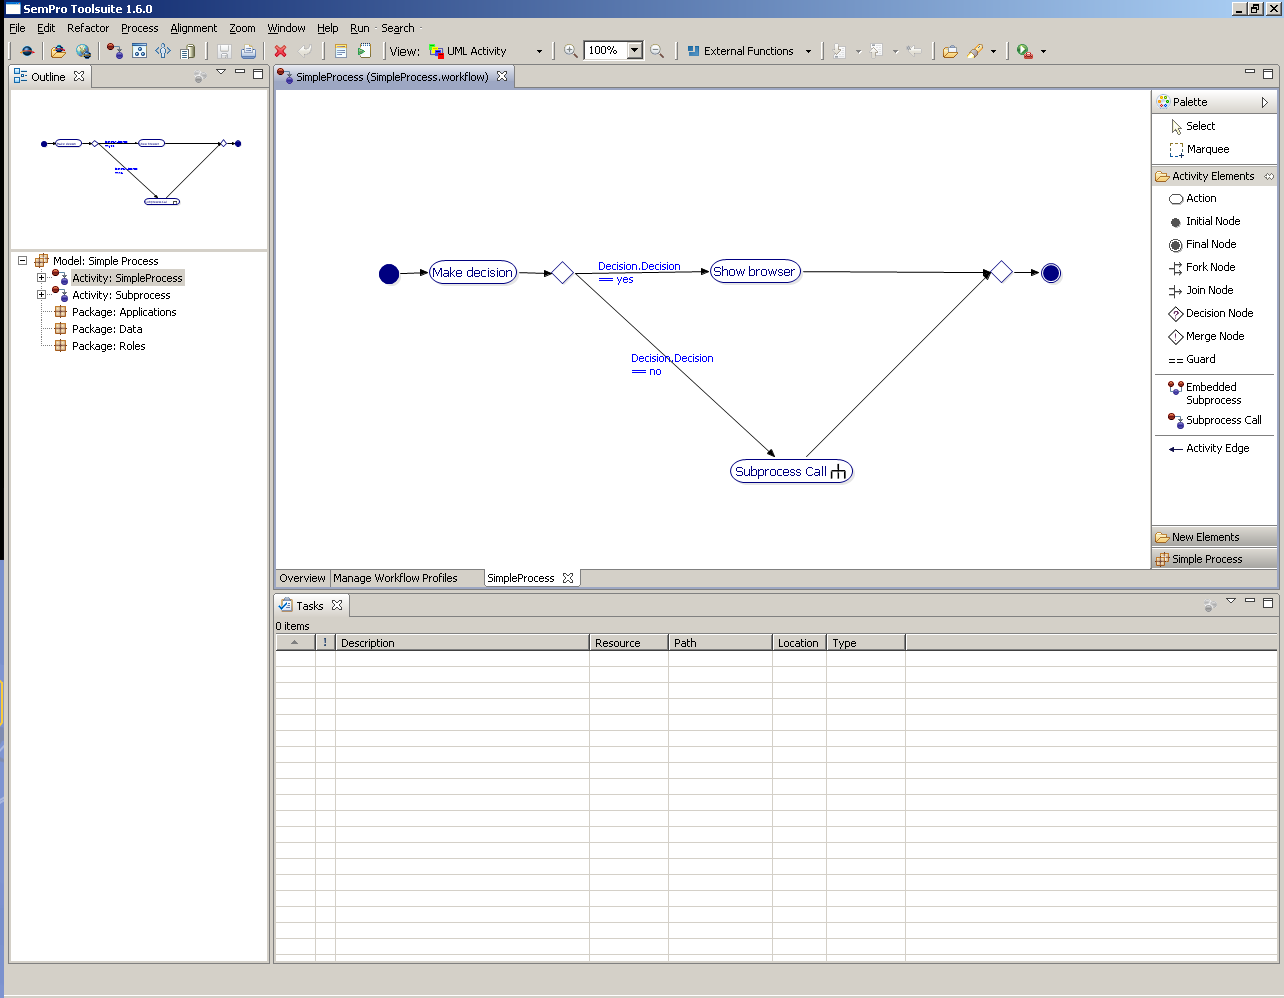
Task: Close the Tasks view tab
Action: [x=337, y=605]
